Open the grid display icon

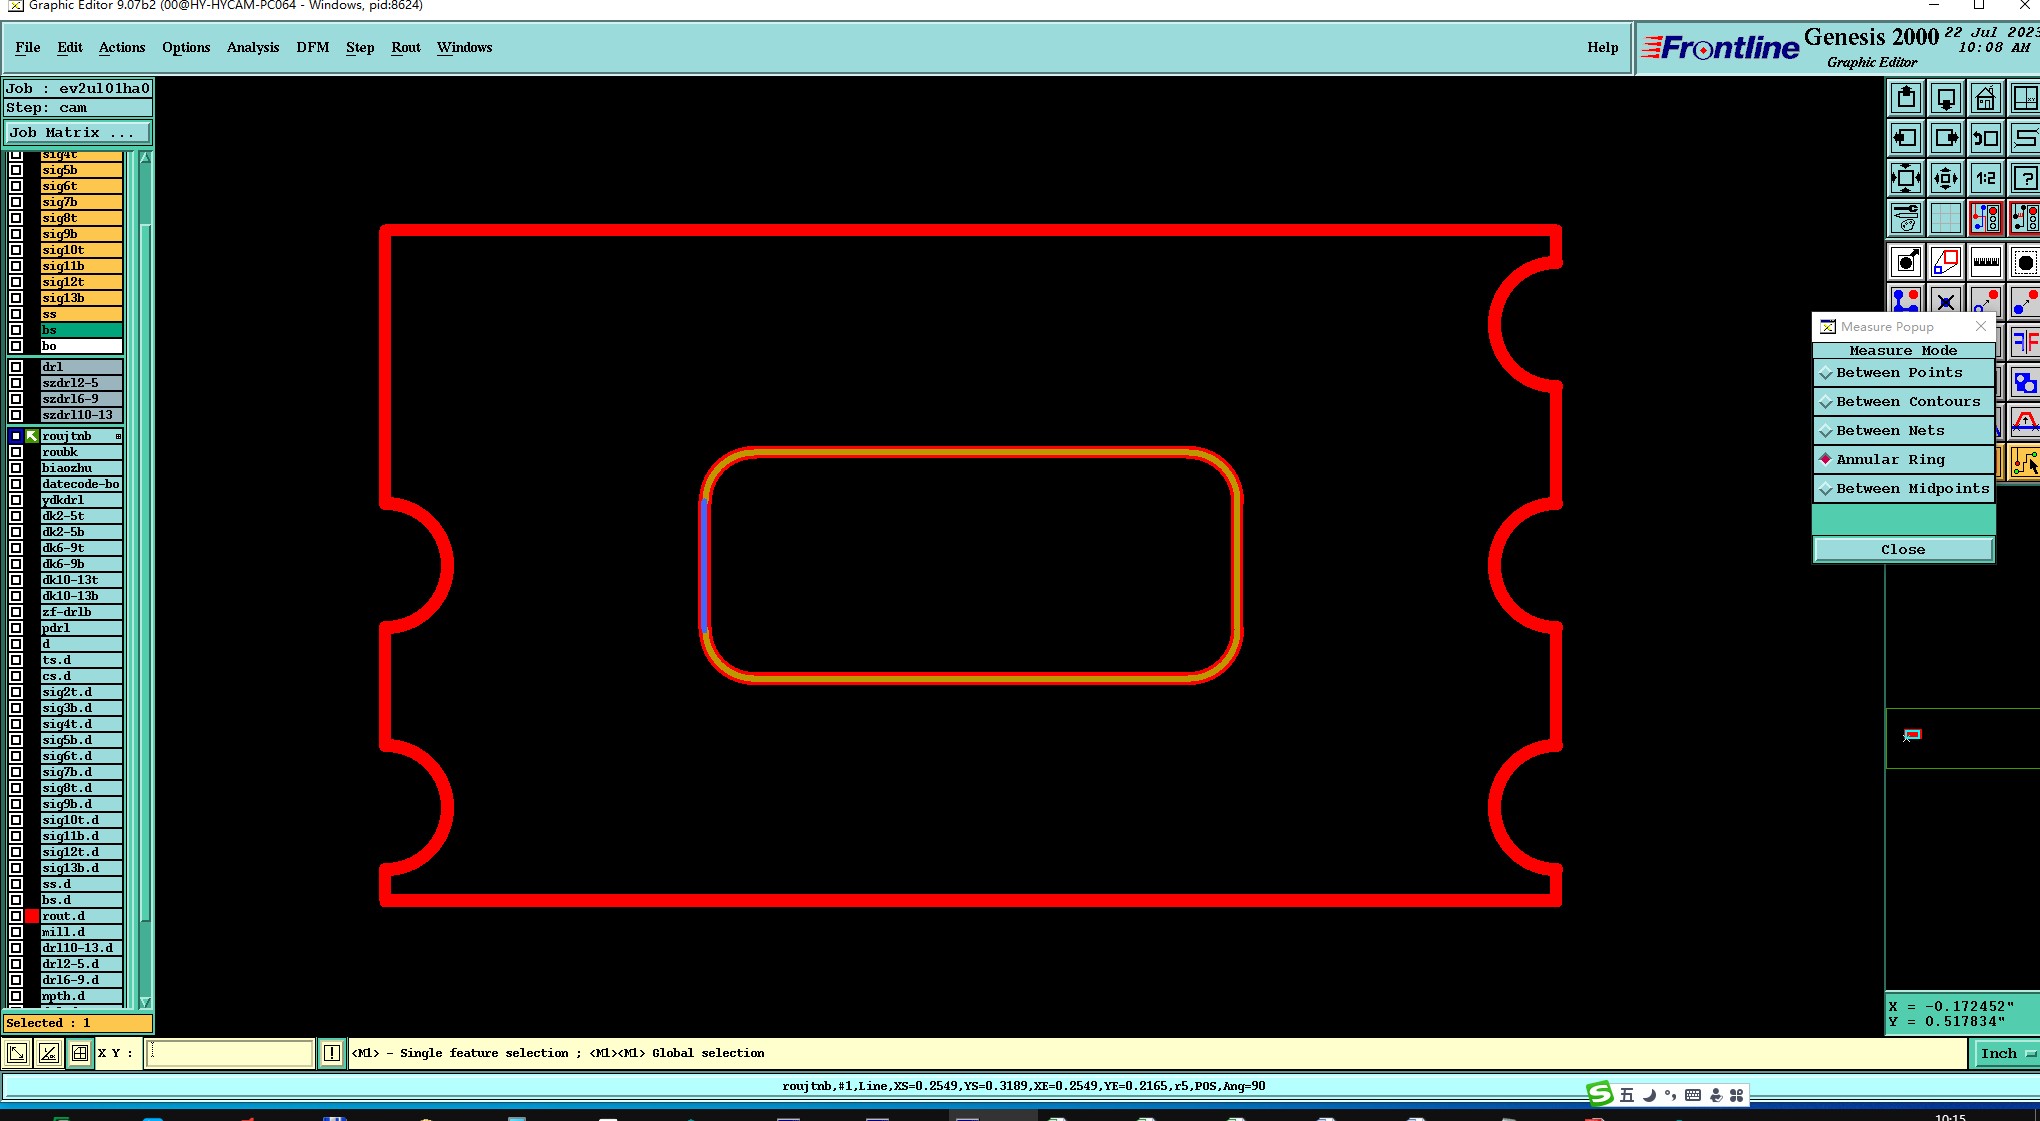click(1945, 217)
